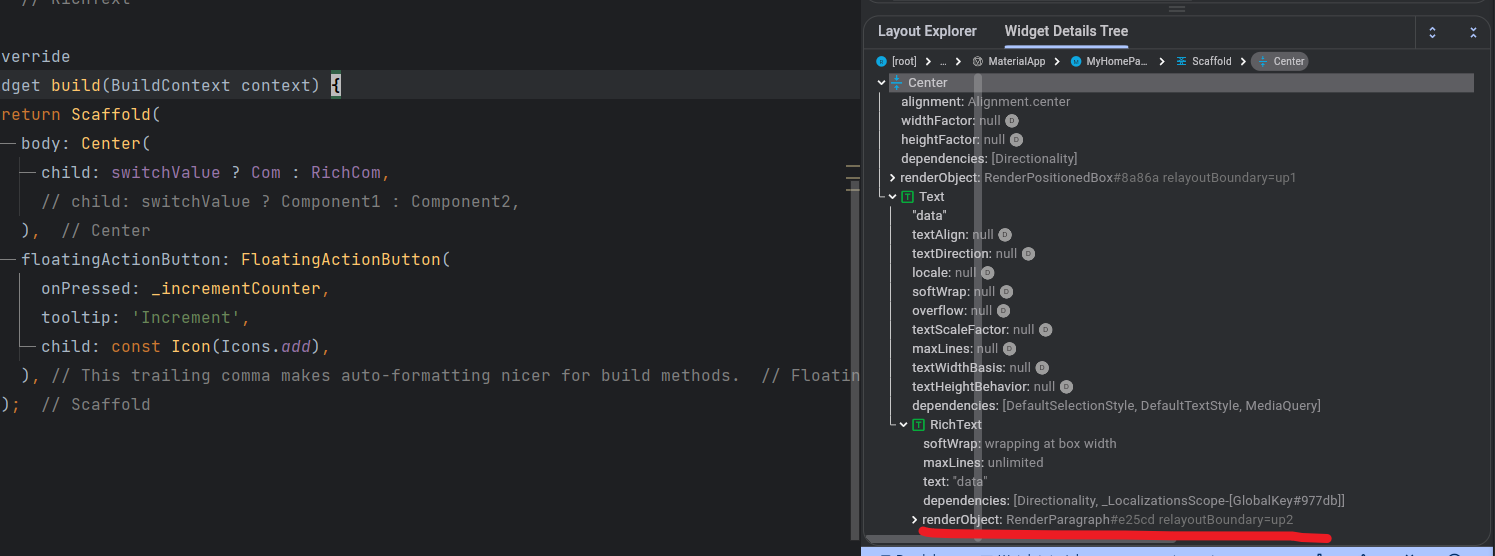
Task: Click _incrementCounter in the onPressed line
Action: coord(236,289)
